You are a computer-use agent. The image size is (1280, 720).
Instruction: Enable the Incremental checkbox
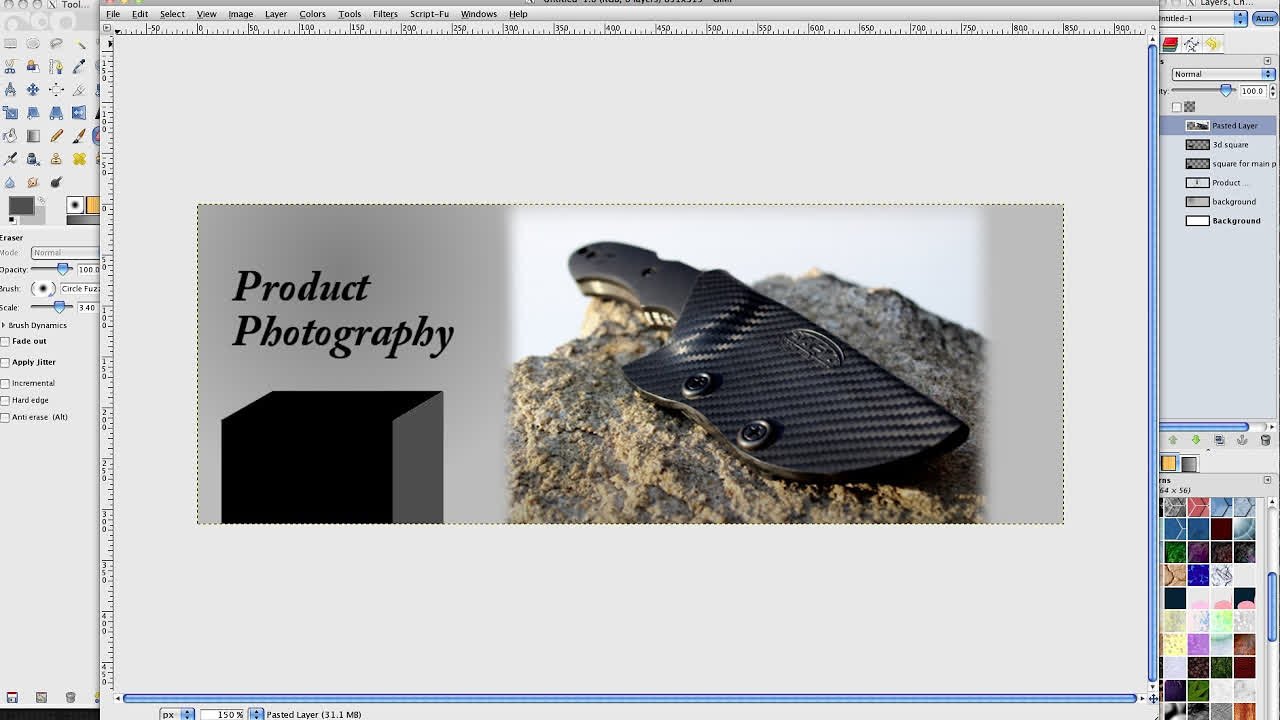pyautogui.click(x=5, y=383)
